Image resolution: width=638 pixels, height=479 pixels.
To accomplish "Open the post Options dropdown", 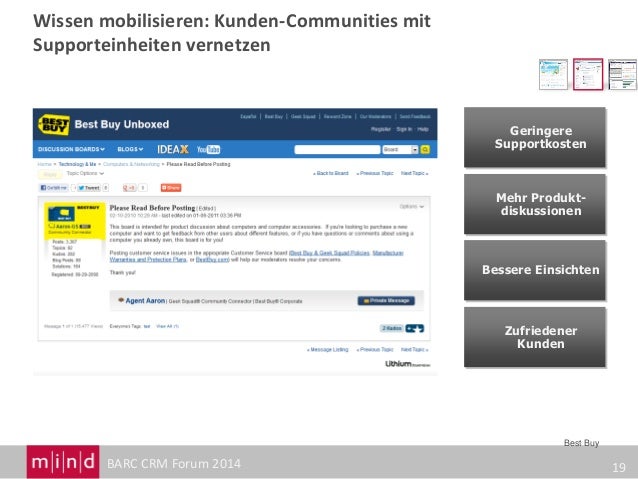I will pos(412,207).
